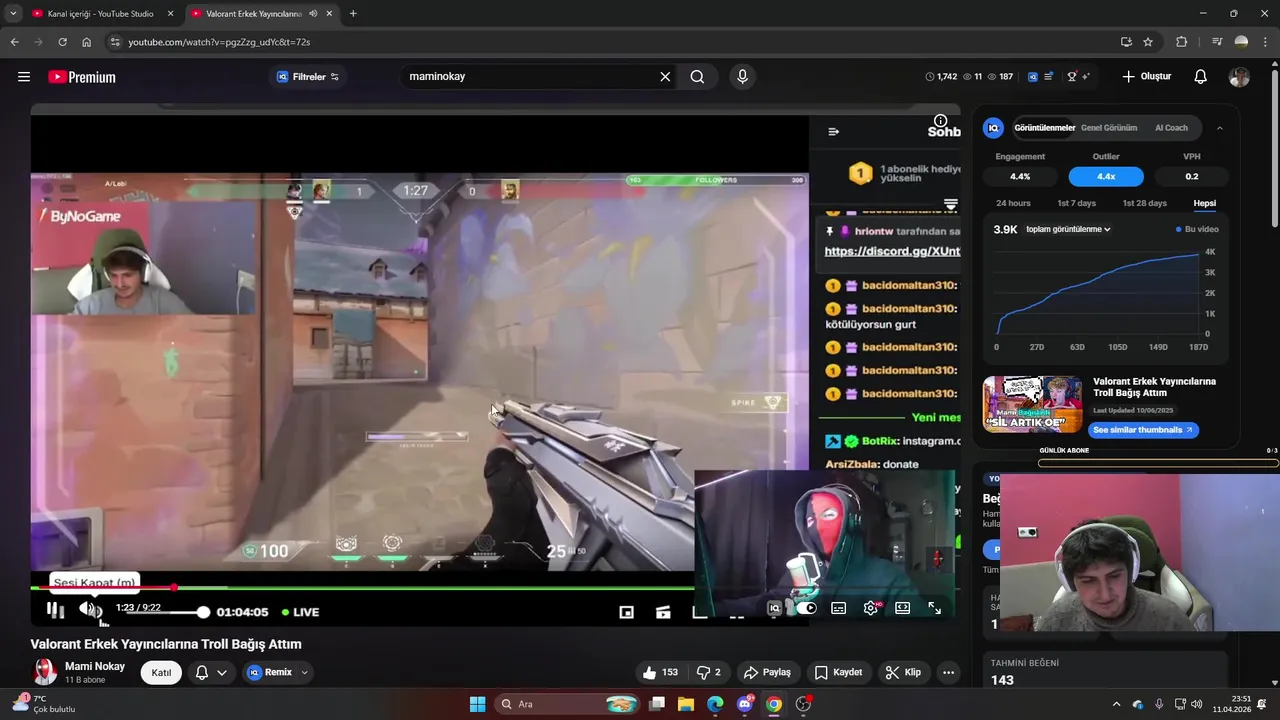Mute video with player volume icon
This screenshot has width=1280, height=720.
[x=88, y=609]
